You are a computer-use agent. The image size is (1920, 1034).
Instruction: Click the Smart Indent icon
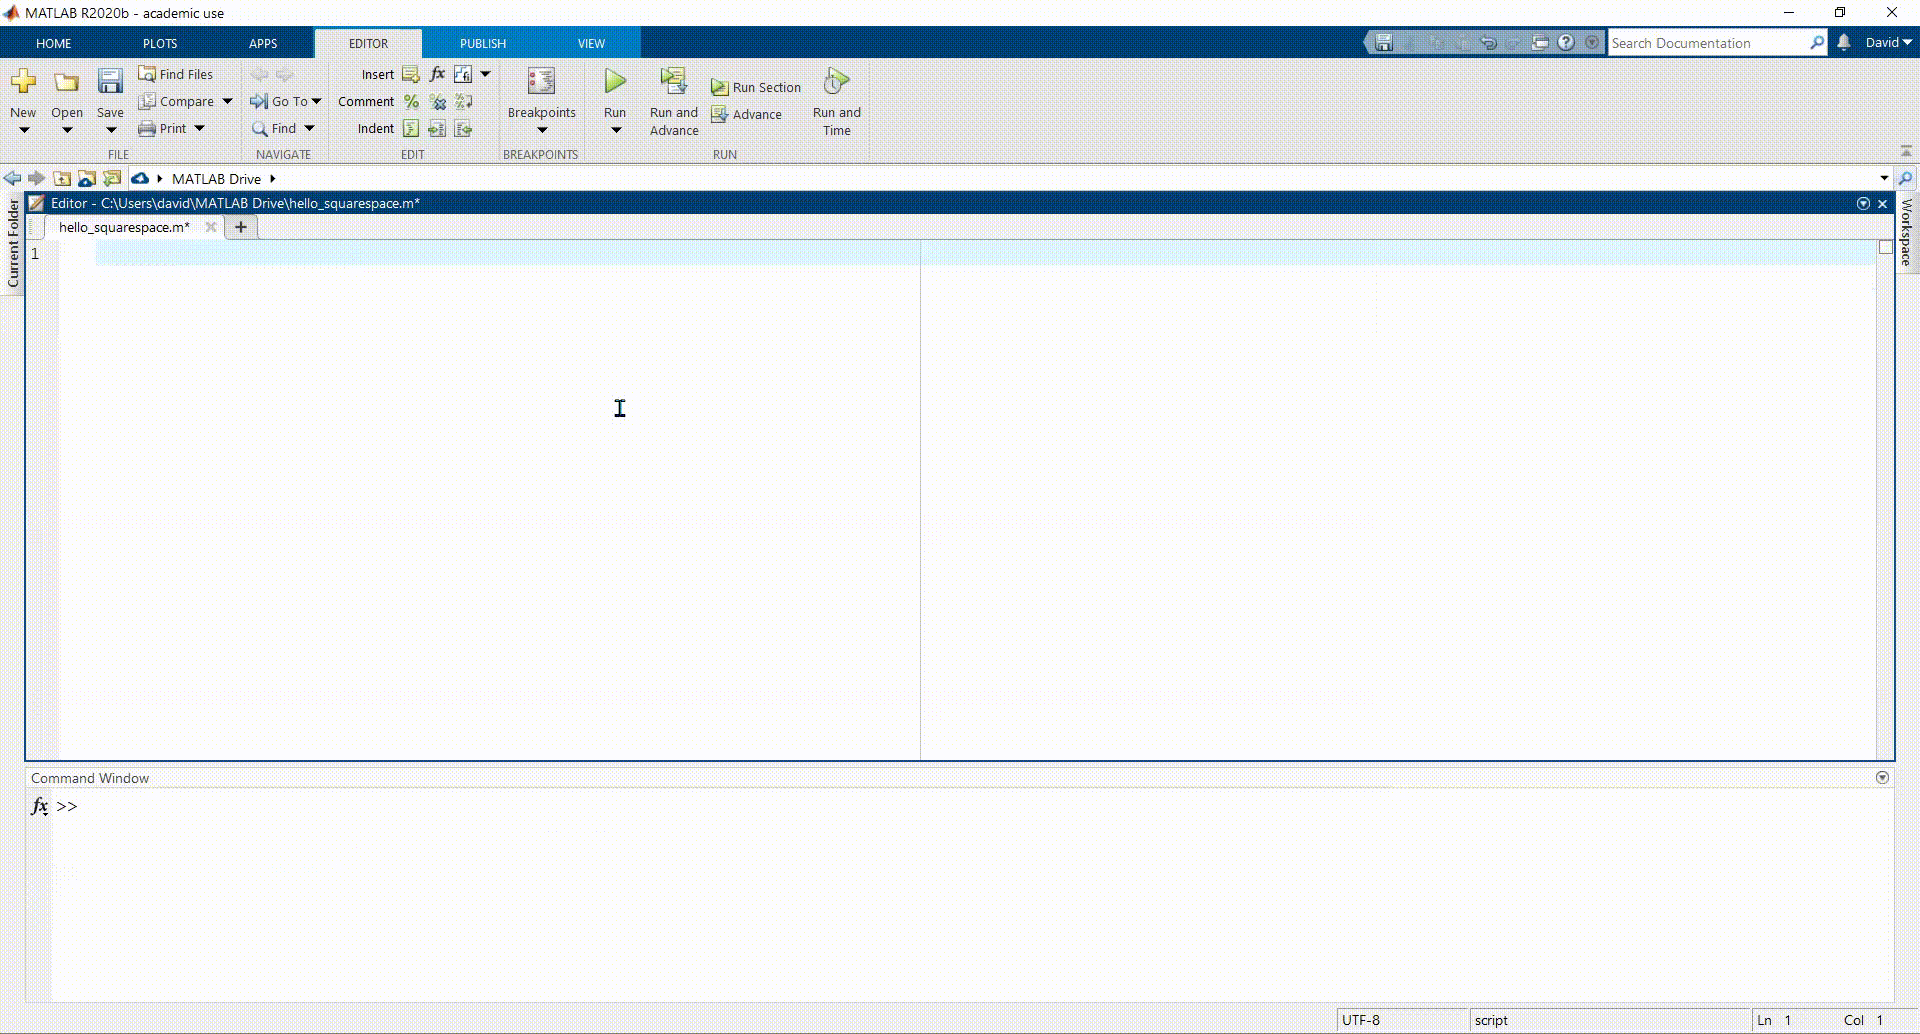[x=411, y=128]
